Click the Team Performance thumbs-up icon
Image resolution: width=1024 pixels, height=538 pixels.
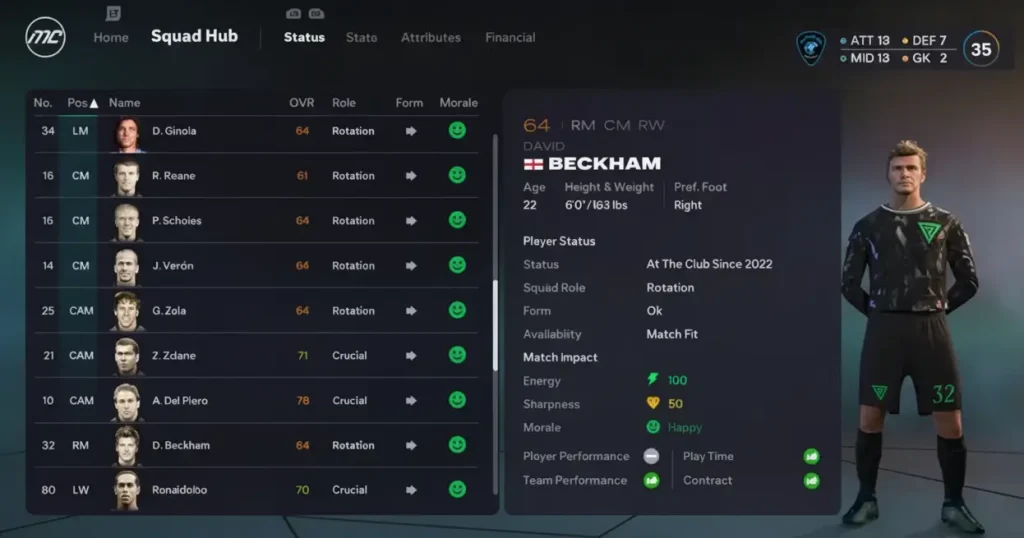[651, 480]
